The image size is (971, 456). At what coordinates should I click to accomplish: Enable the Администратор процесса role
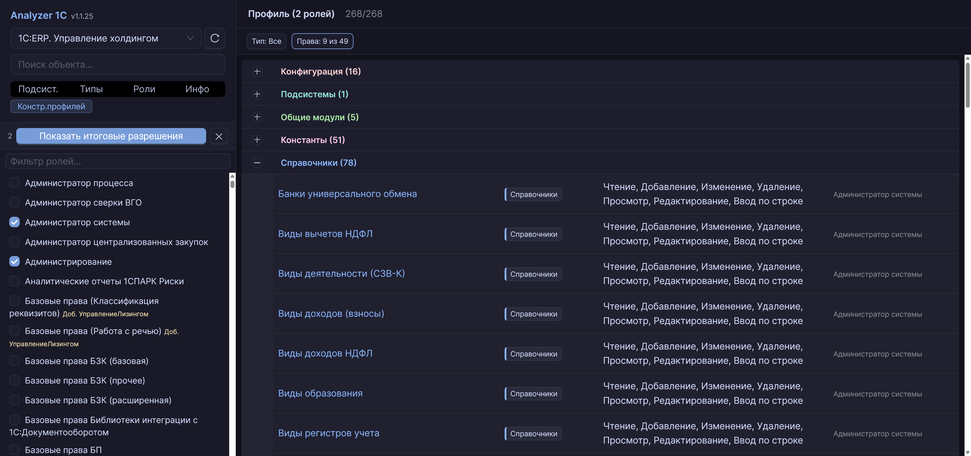point(15,183)
